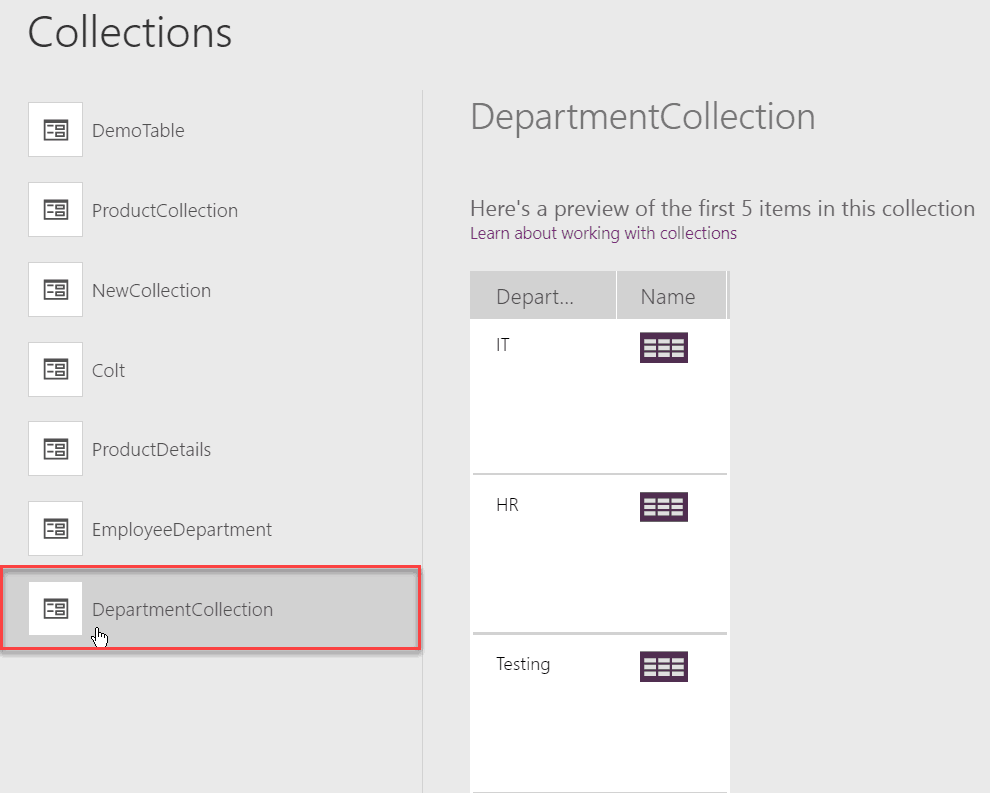Screen dimensions: 990x793
Task: Click the Collections page title
Action: coord(129,32)
